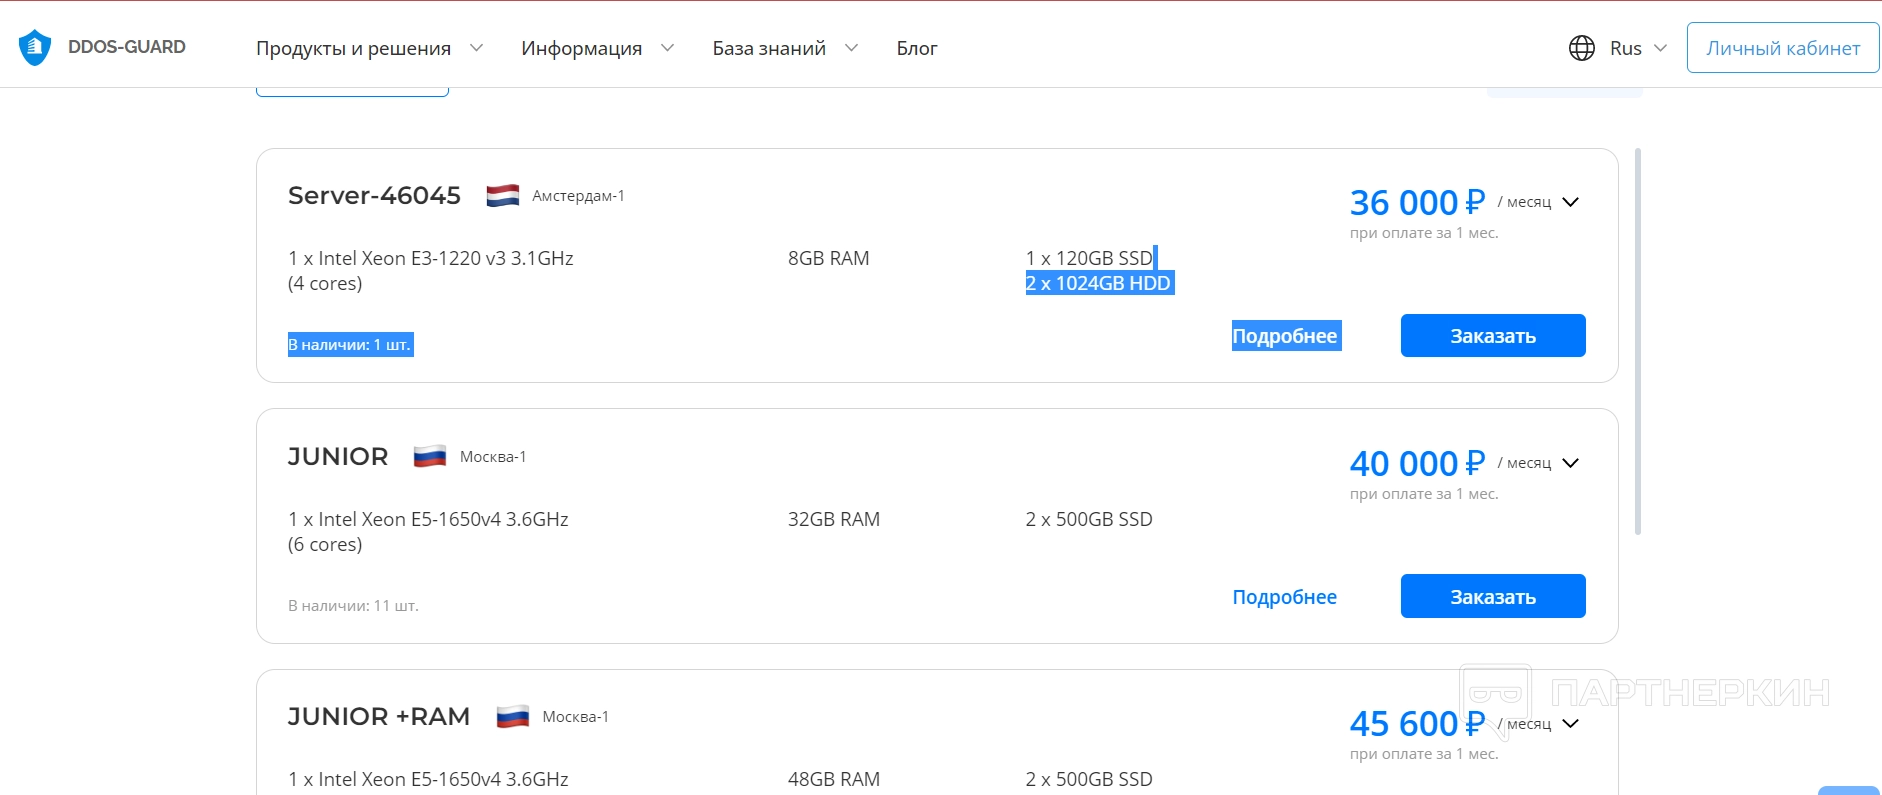Click the server list vertical scrollbar
Viewport: 1882px width, 795px height.
(x=1638, y=341)
